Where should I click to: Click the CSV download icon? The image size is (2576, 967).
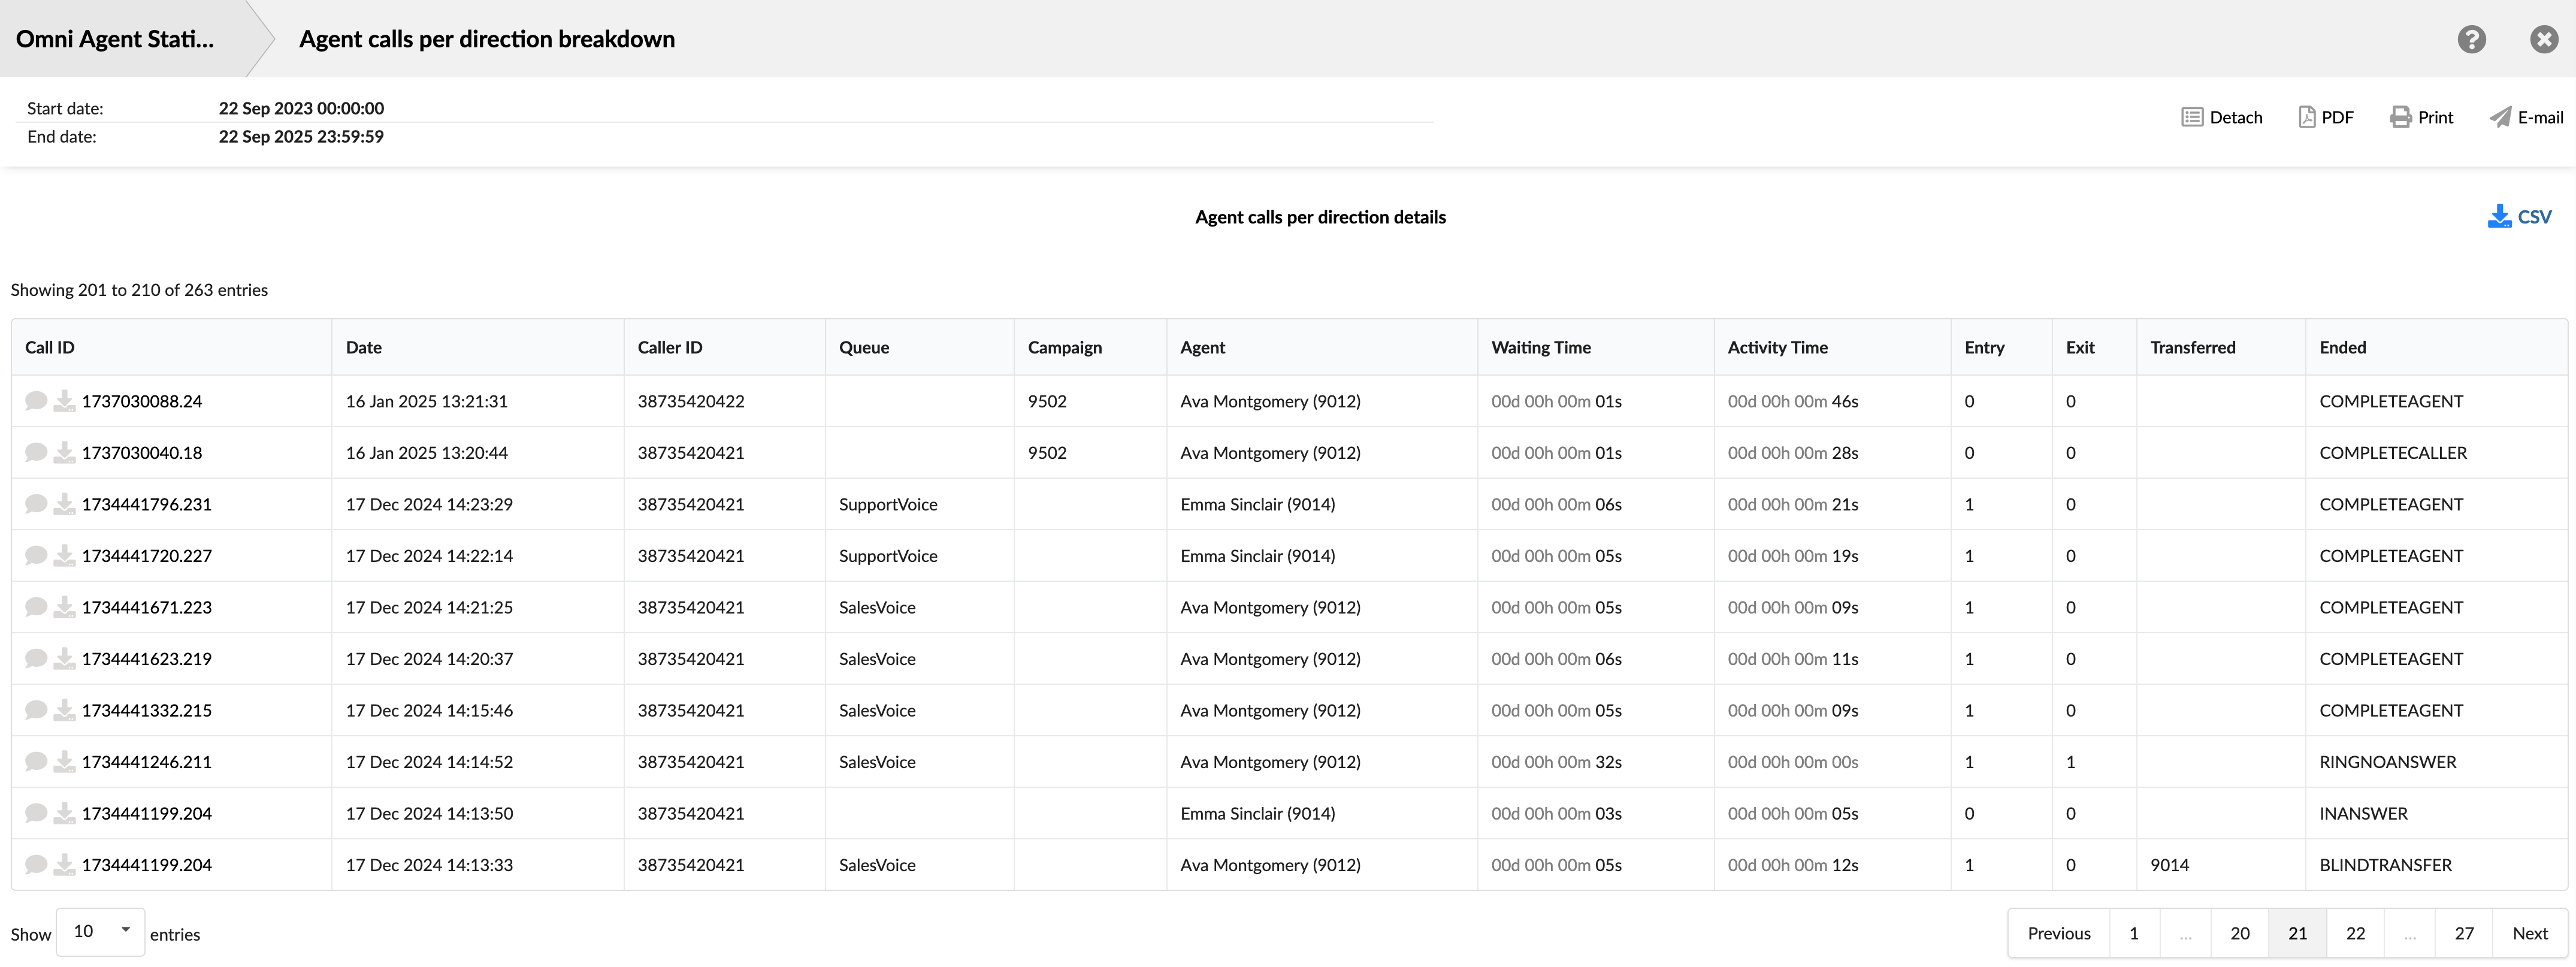point(2499,216)
